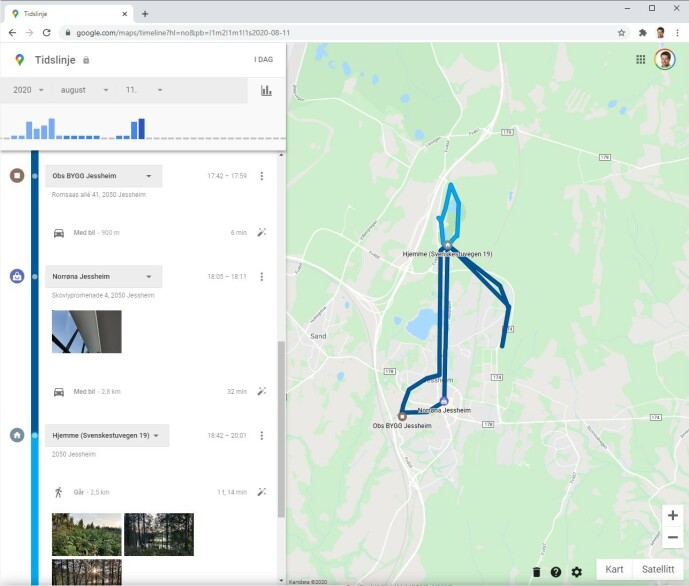
Task: Expand the Norrøna Jessheim place dropdown
Action: (104, 276)
